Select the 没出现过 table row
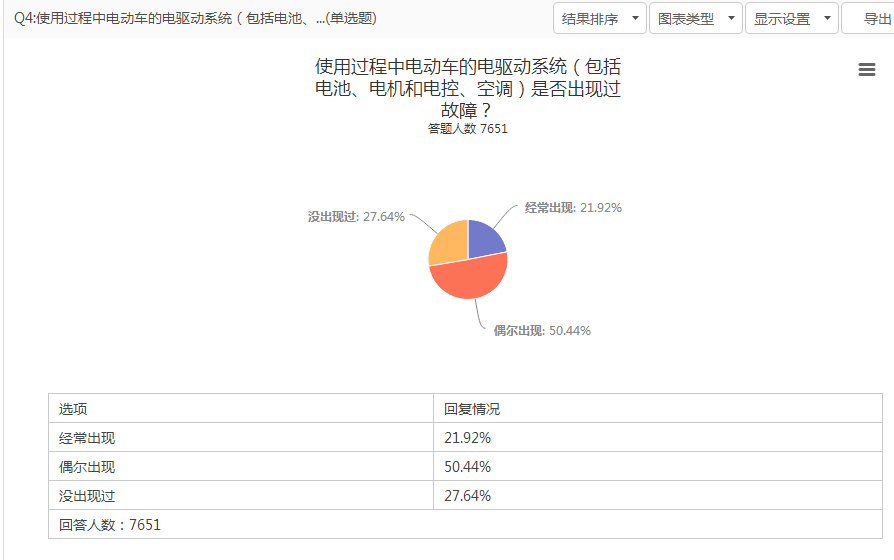The height and width of the screenshot is (560, 894). pyautogui.click(x=465, y=496)
